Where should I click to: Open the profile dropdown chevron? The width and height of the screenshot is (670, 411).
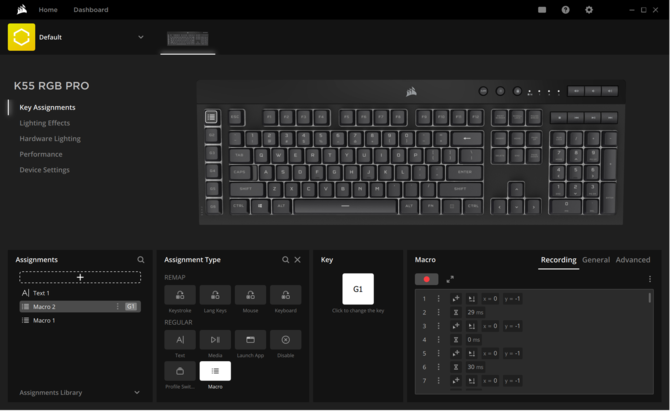pos(141,37)
